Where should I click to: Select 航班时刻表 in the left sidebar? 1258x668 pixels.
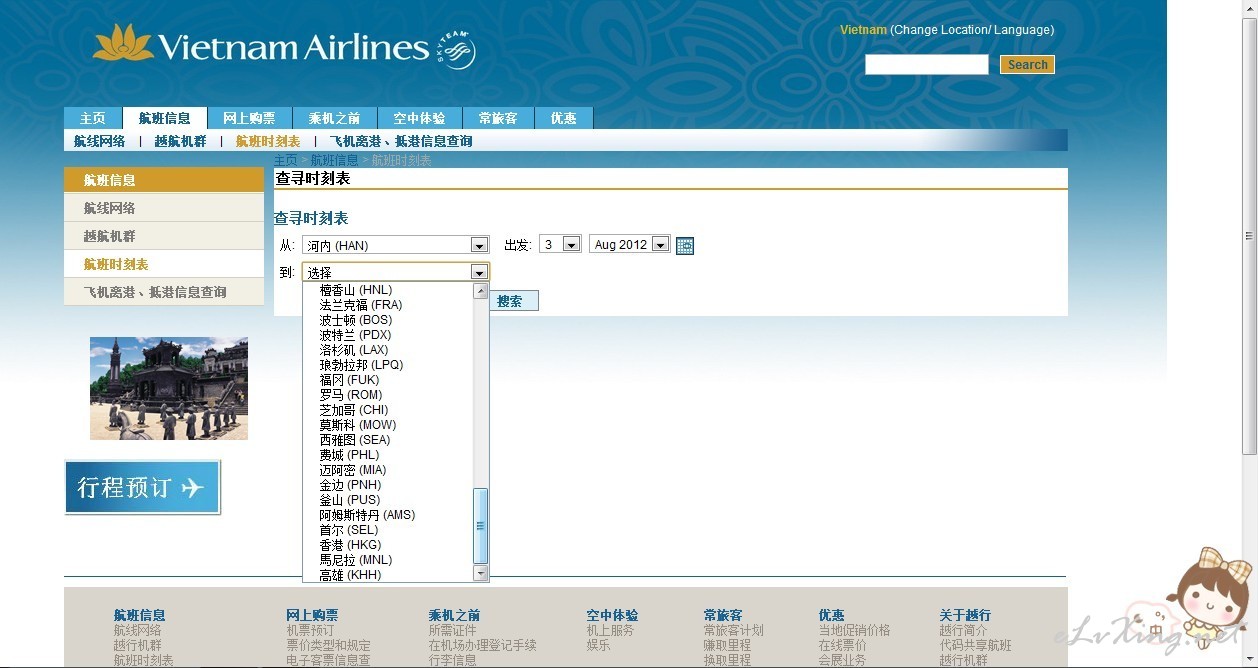point(164,264)
